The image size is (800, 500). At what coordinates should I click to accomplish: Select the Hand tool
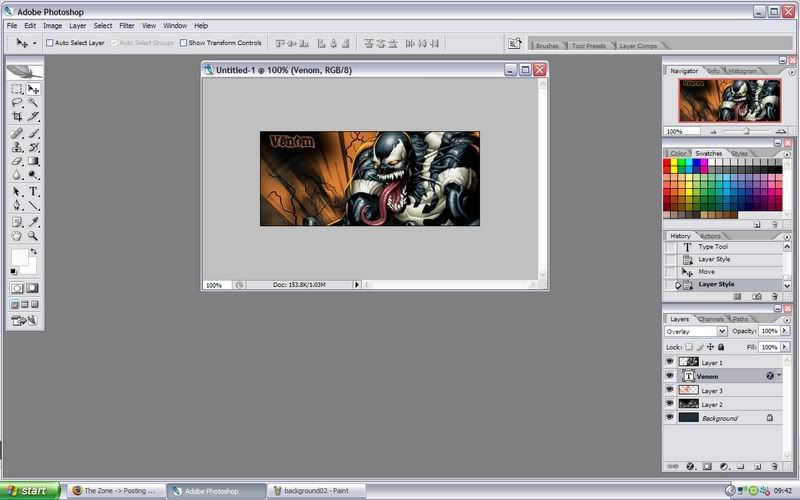coord(17,236)
